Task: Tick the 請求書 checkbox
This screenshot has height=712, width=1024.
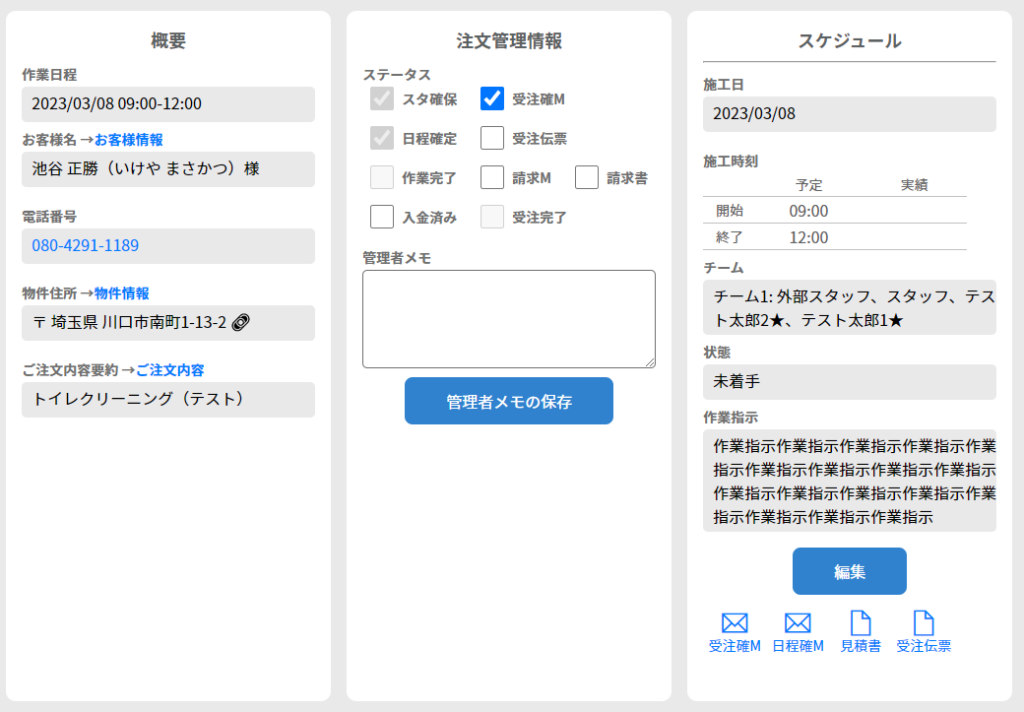Action: 587,177
